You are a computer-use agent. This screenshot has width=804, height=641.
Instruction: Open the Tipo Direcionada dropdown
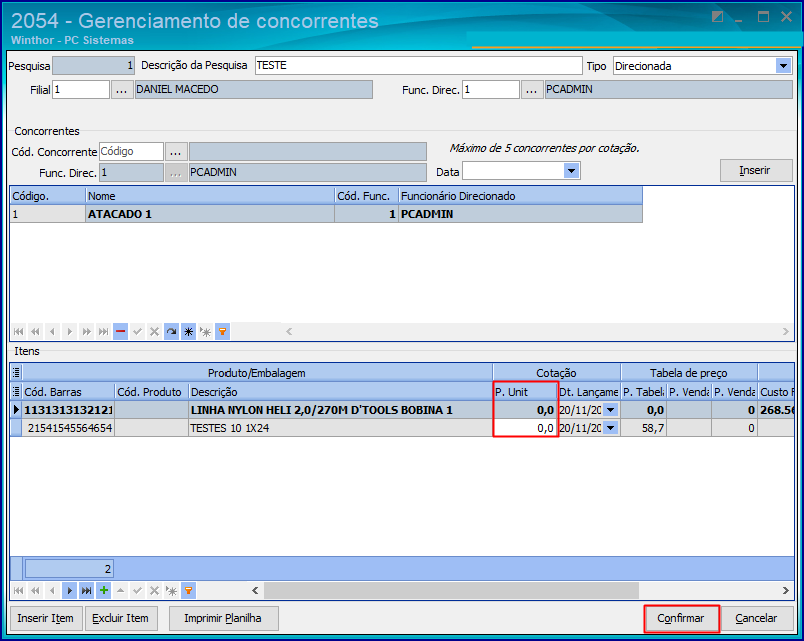click(x=783, y=66)
